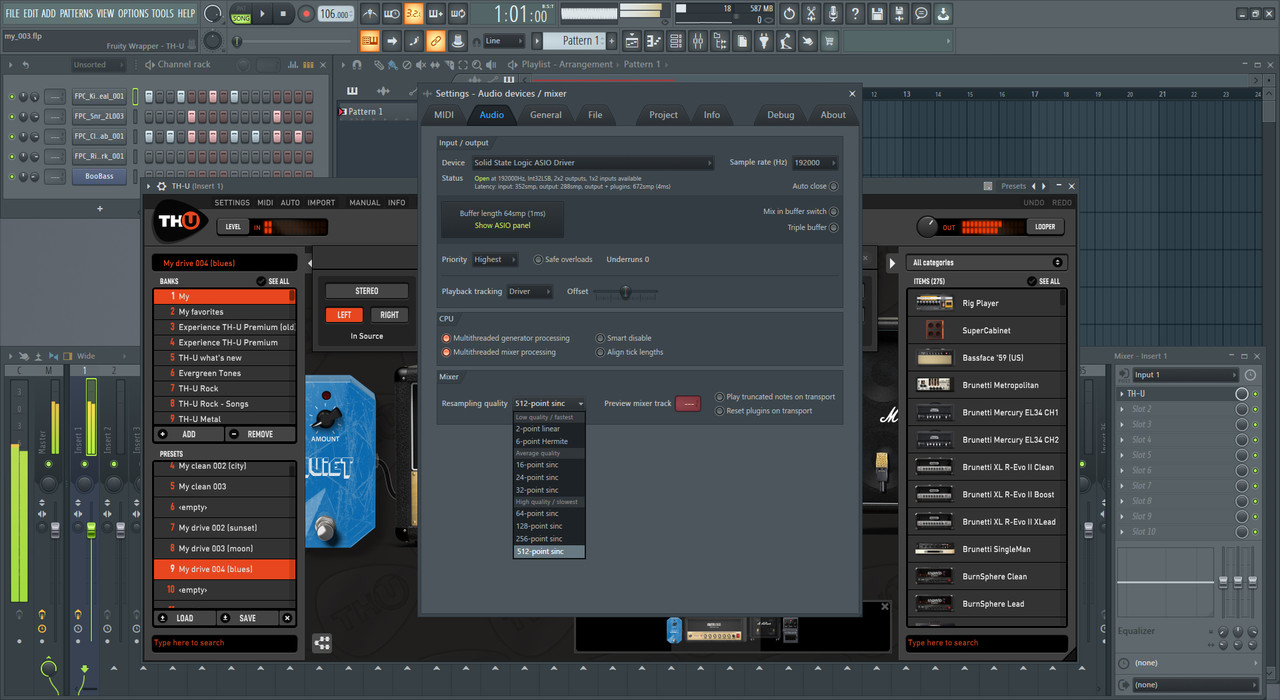Click the tempo 106.000 field
Screen dimensions: 1280x700
click(335, 15)
